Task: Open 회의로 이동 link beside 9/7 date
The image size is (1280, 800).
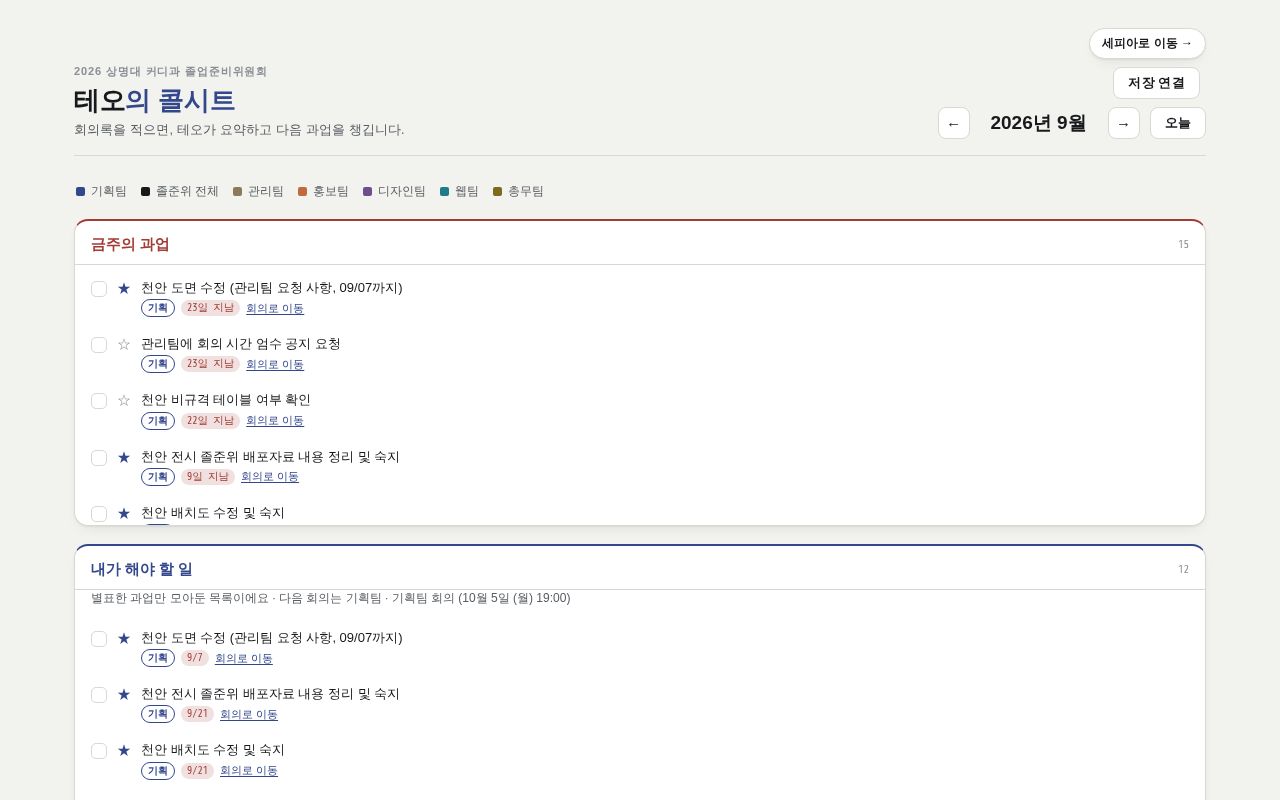Action: pos(244,658)
